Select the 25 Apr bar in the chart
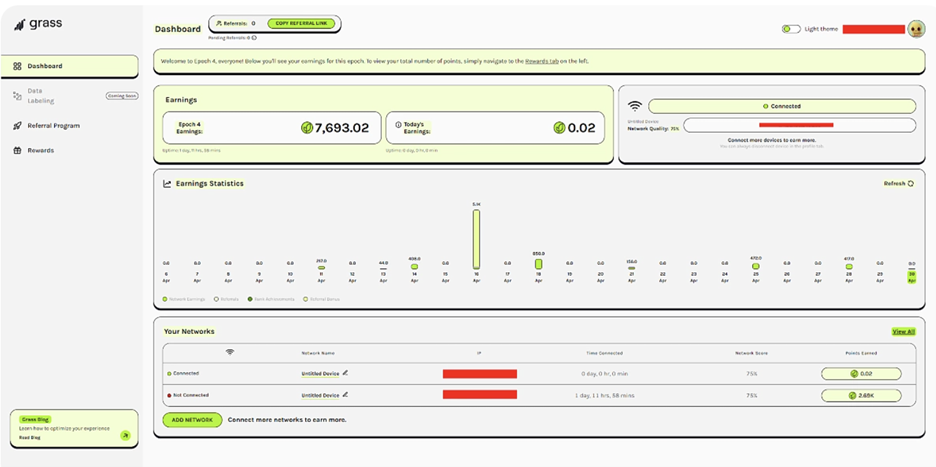 (756, 266)
